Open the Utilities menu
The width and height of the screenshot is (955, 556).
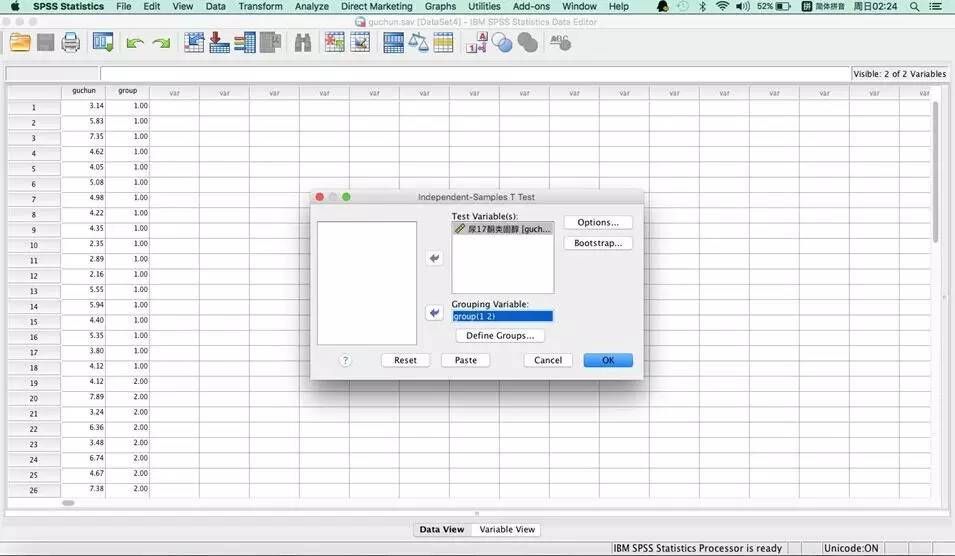point(484,6)
